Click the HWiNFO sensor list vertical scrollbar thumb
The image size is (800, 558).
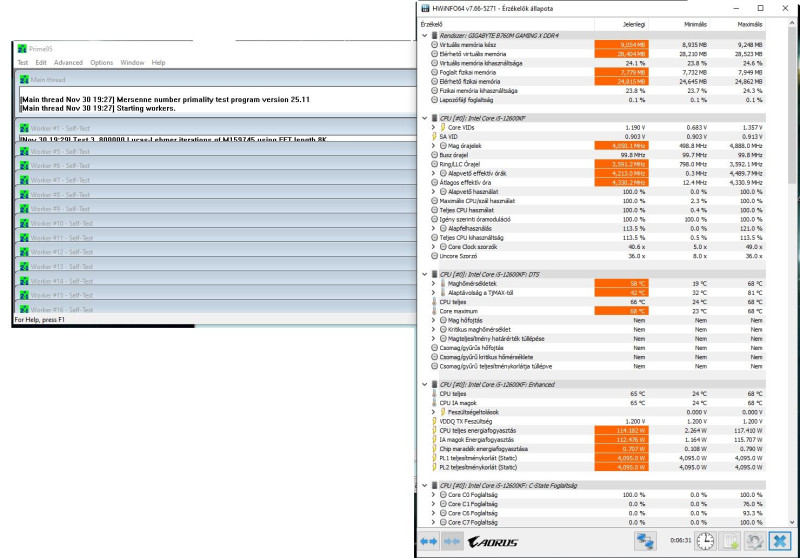tap(792, 107)
